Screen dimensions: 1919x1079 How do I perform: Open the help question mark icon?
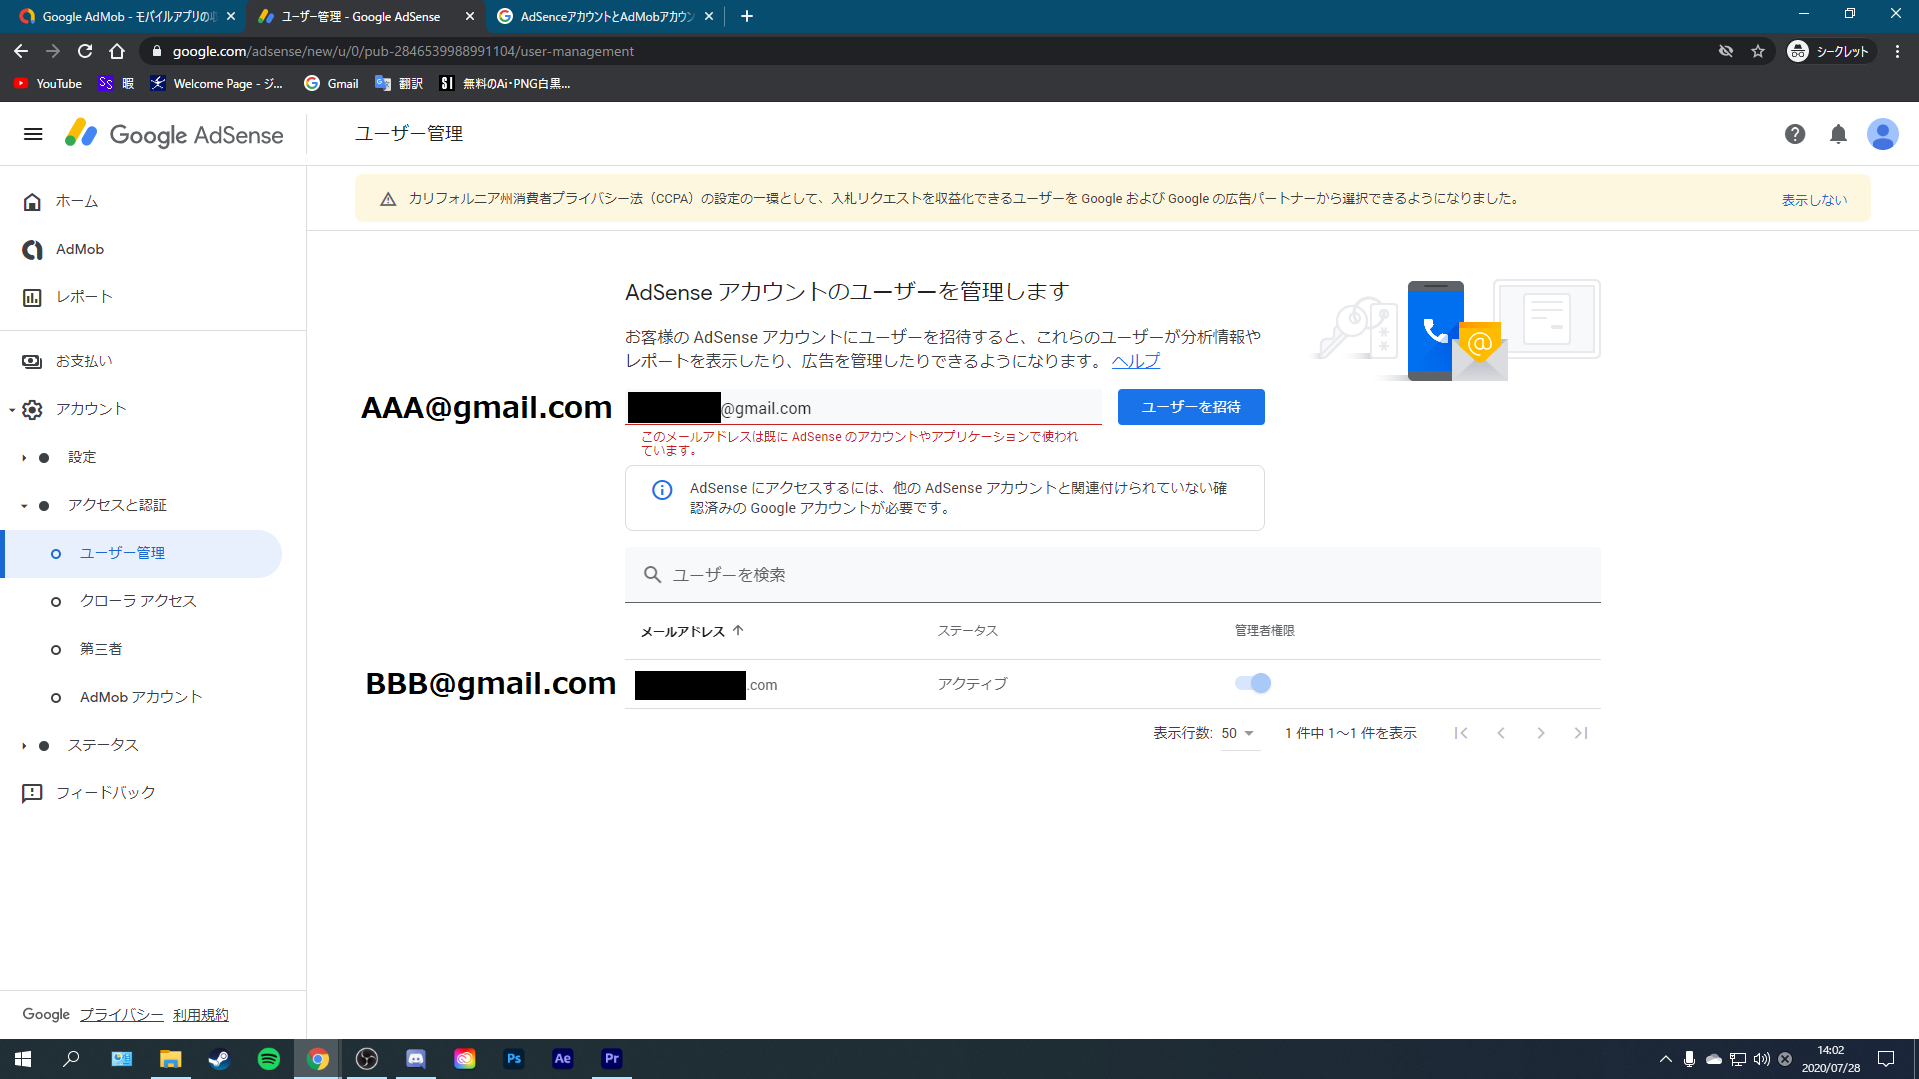[x=1795, y=134]
